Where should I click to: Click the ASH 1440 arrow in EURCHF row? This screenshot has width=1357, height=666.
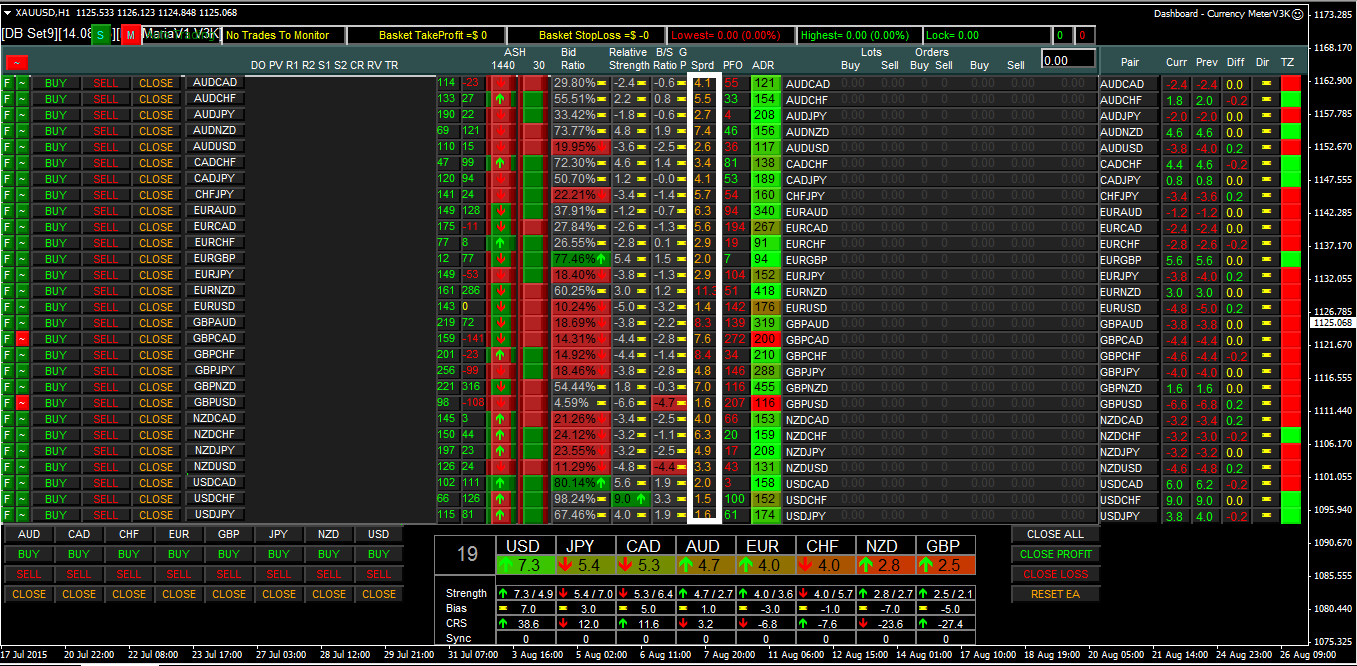(500, 243)
